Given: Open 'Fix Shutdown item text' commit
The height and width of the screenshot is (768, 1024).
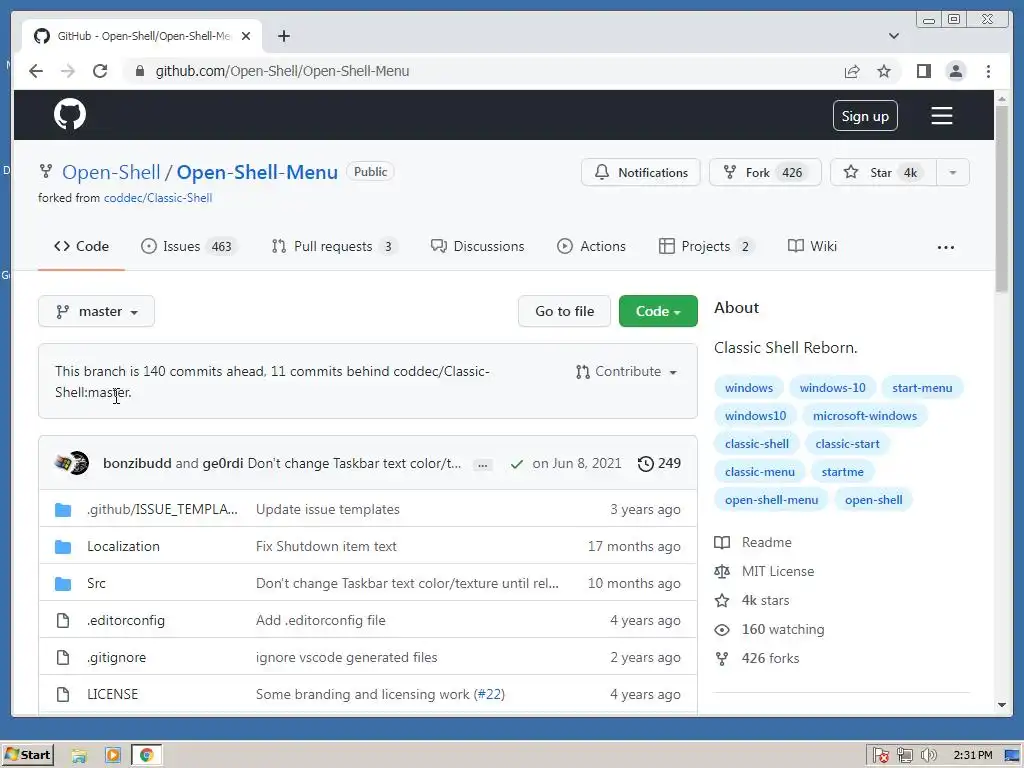Looking at the screenshot, I should coord(326,547).
